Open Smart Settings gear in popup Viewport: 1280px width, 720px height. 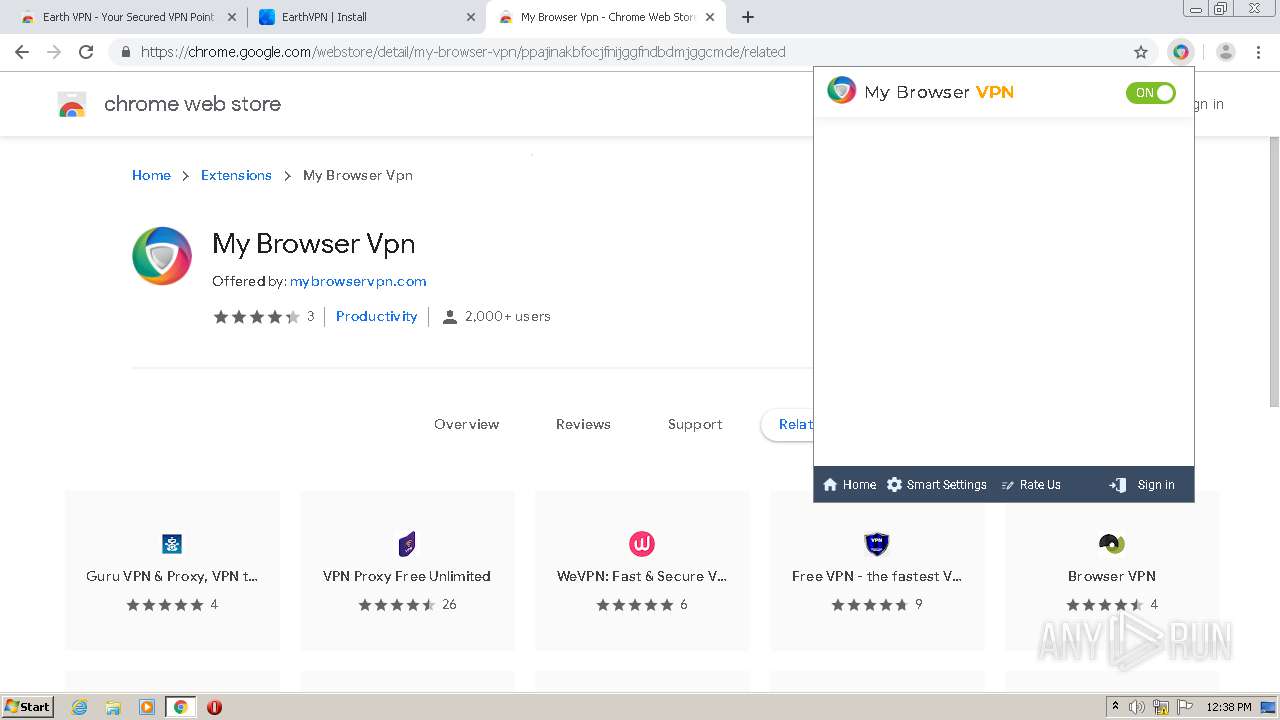click(x=936, y=485)
